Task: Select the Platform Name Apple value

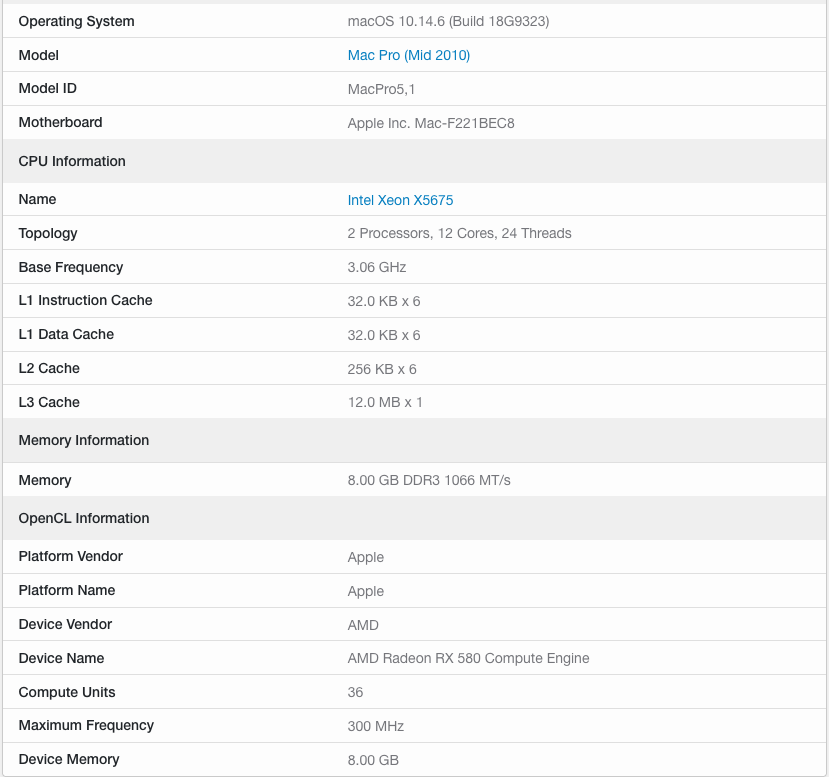Action: point(366,591)
